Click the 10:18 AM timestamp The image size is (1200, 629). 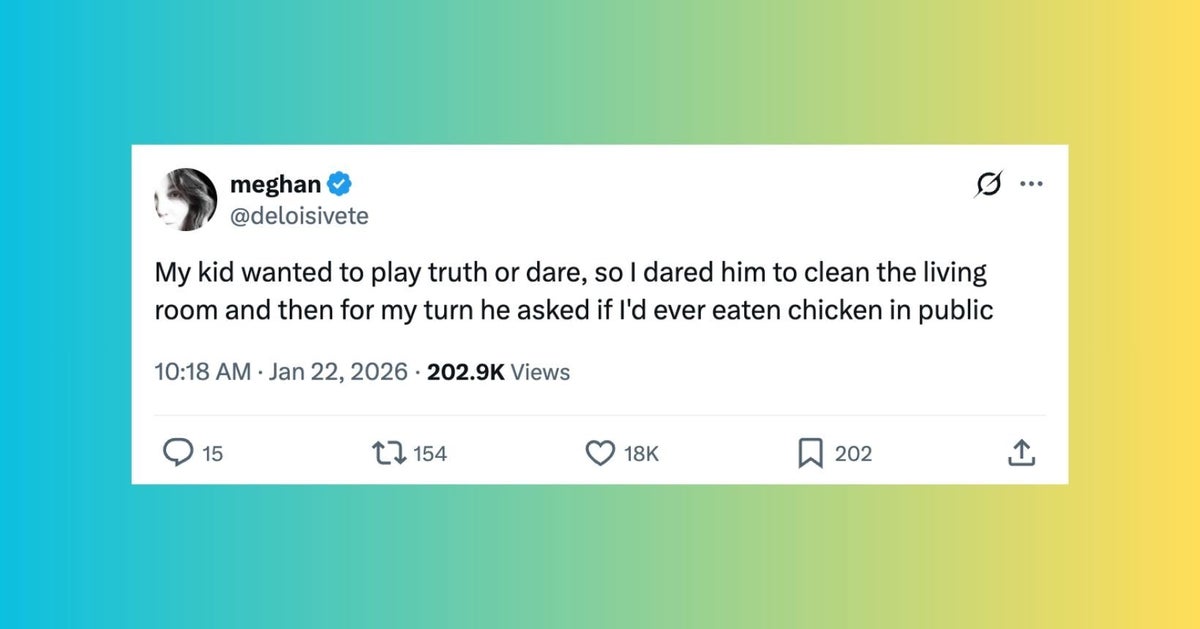click(x=201, y=372)
